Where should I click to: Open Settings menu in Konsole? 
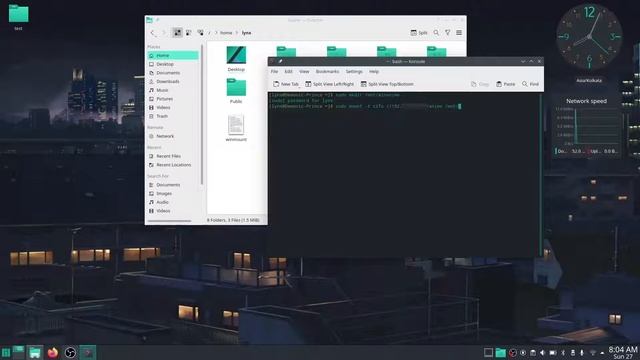(354, 71)
